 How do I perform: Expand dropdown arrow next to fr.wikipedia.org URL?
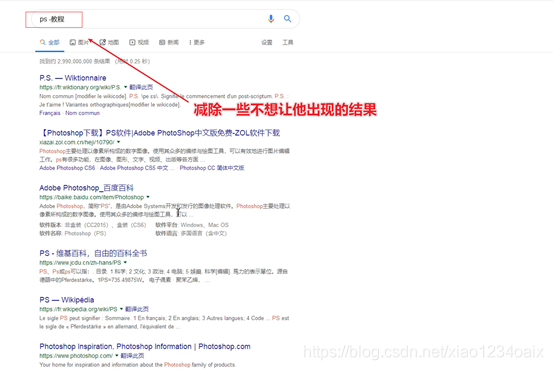point(121,309)
